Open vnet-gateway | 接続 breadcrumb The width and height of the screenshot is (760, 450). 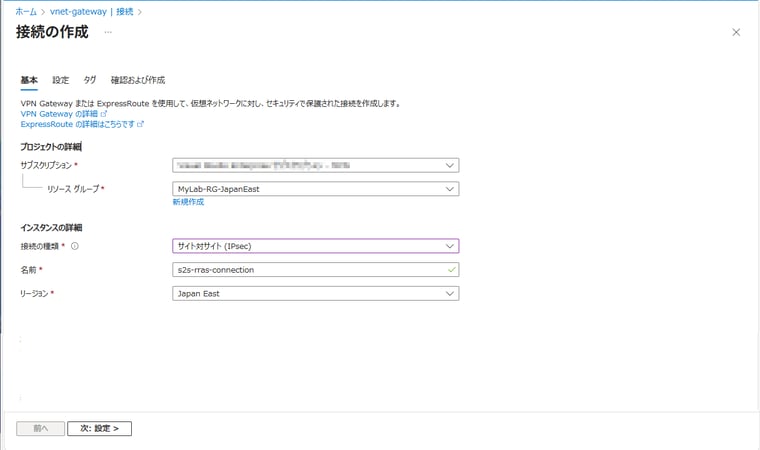click(x=92, y=12)
